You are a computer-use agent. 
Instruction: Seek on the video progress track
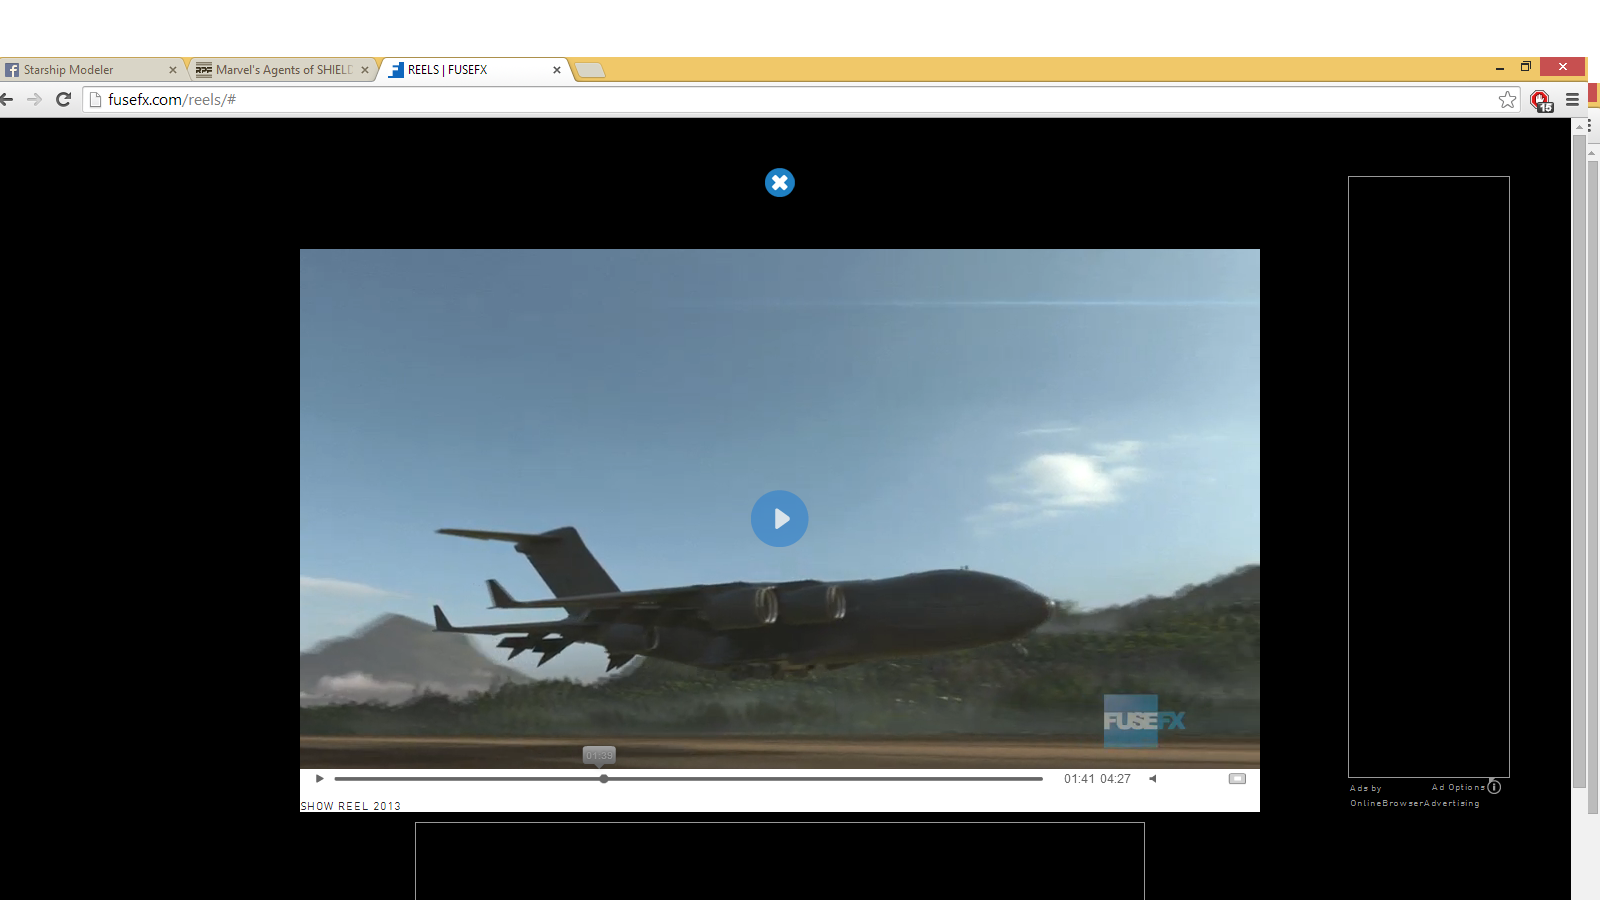(688, 779)
